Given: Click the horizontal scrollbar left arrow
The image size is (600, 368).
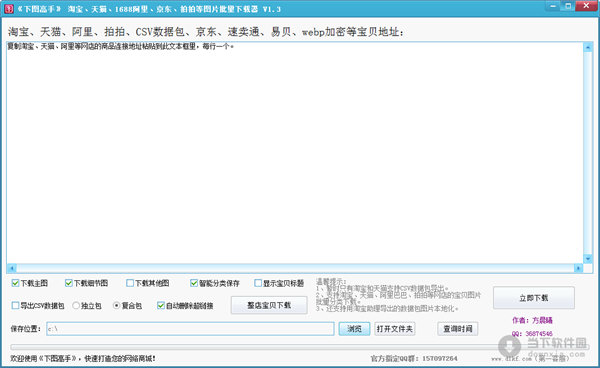Looking at the screenshot, I should coord(11,268).
